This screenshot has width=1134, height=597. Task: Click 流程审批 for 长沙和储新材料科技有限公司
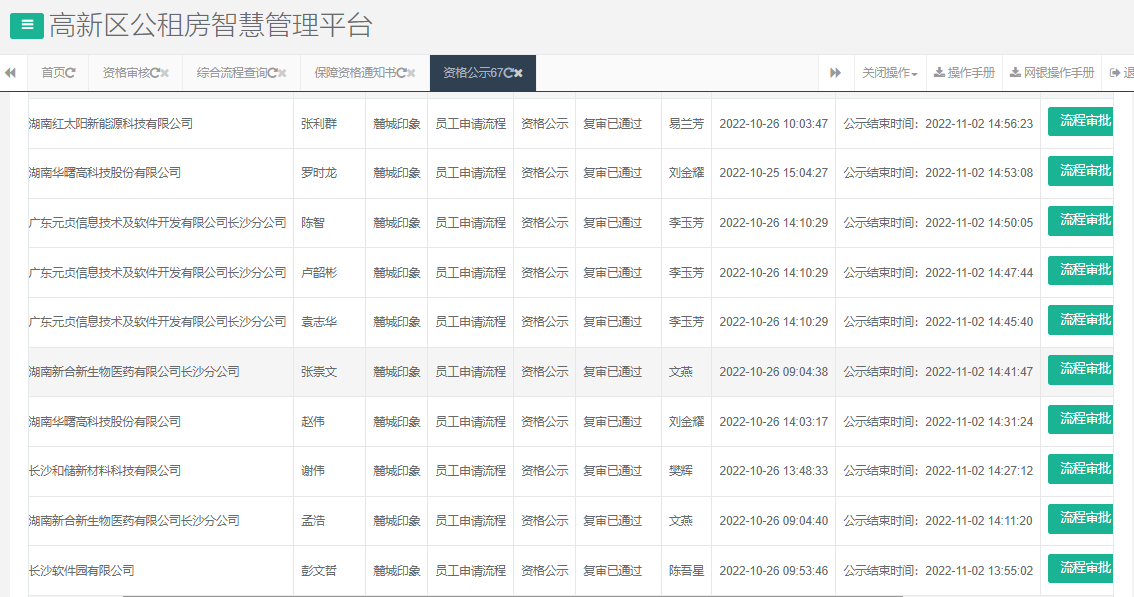[1082, 470]
